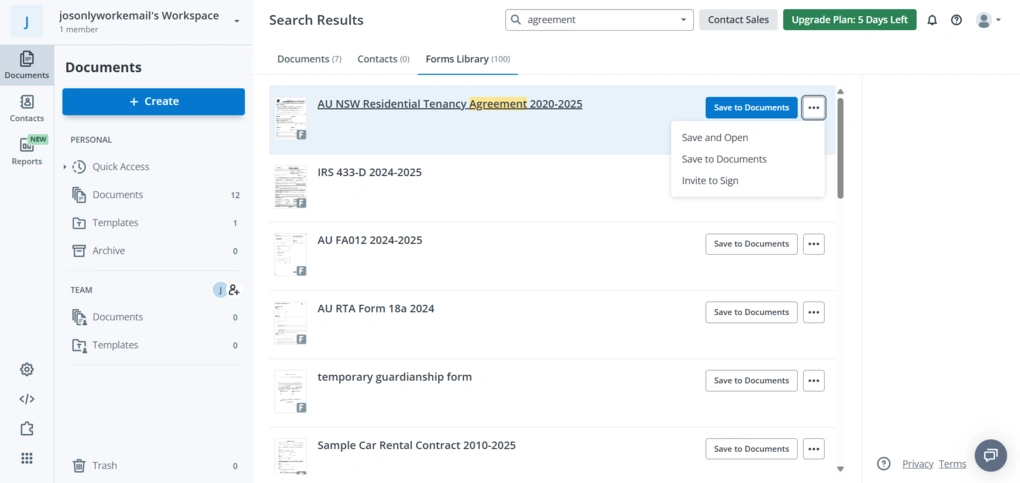
Task: Open AU NSW Residential Tenancy Agreement title link
Action: tap(450, 104)
